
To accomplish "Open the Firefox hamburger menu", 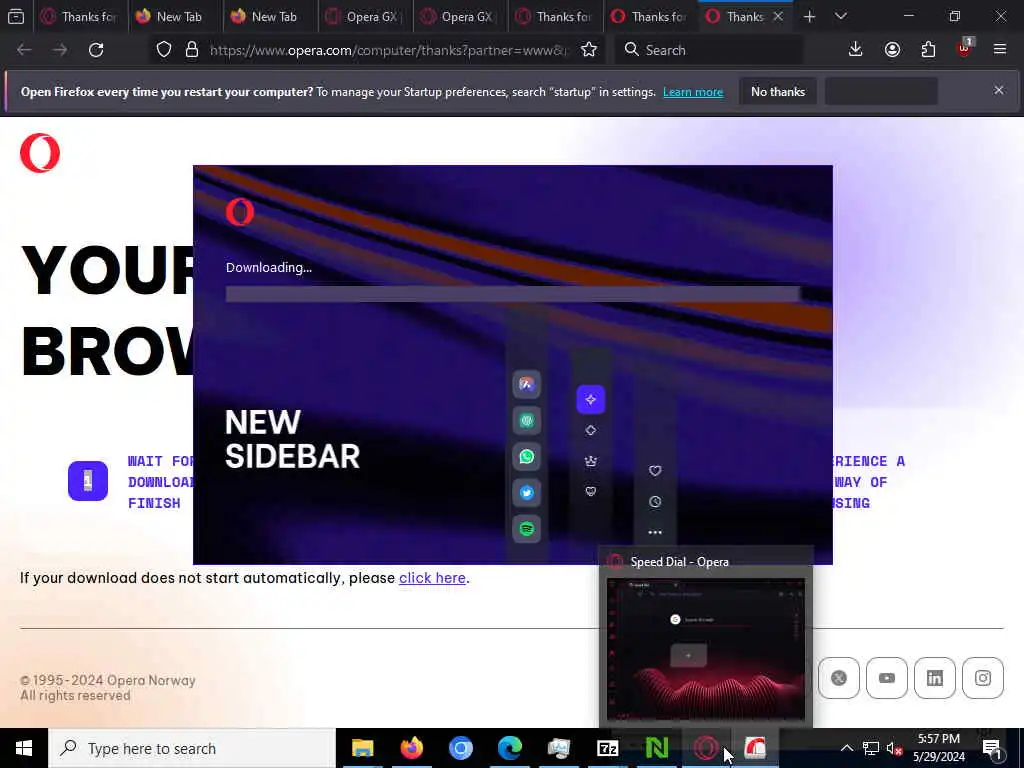I will tap(1000, 49).
